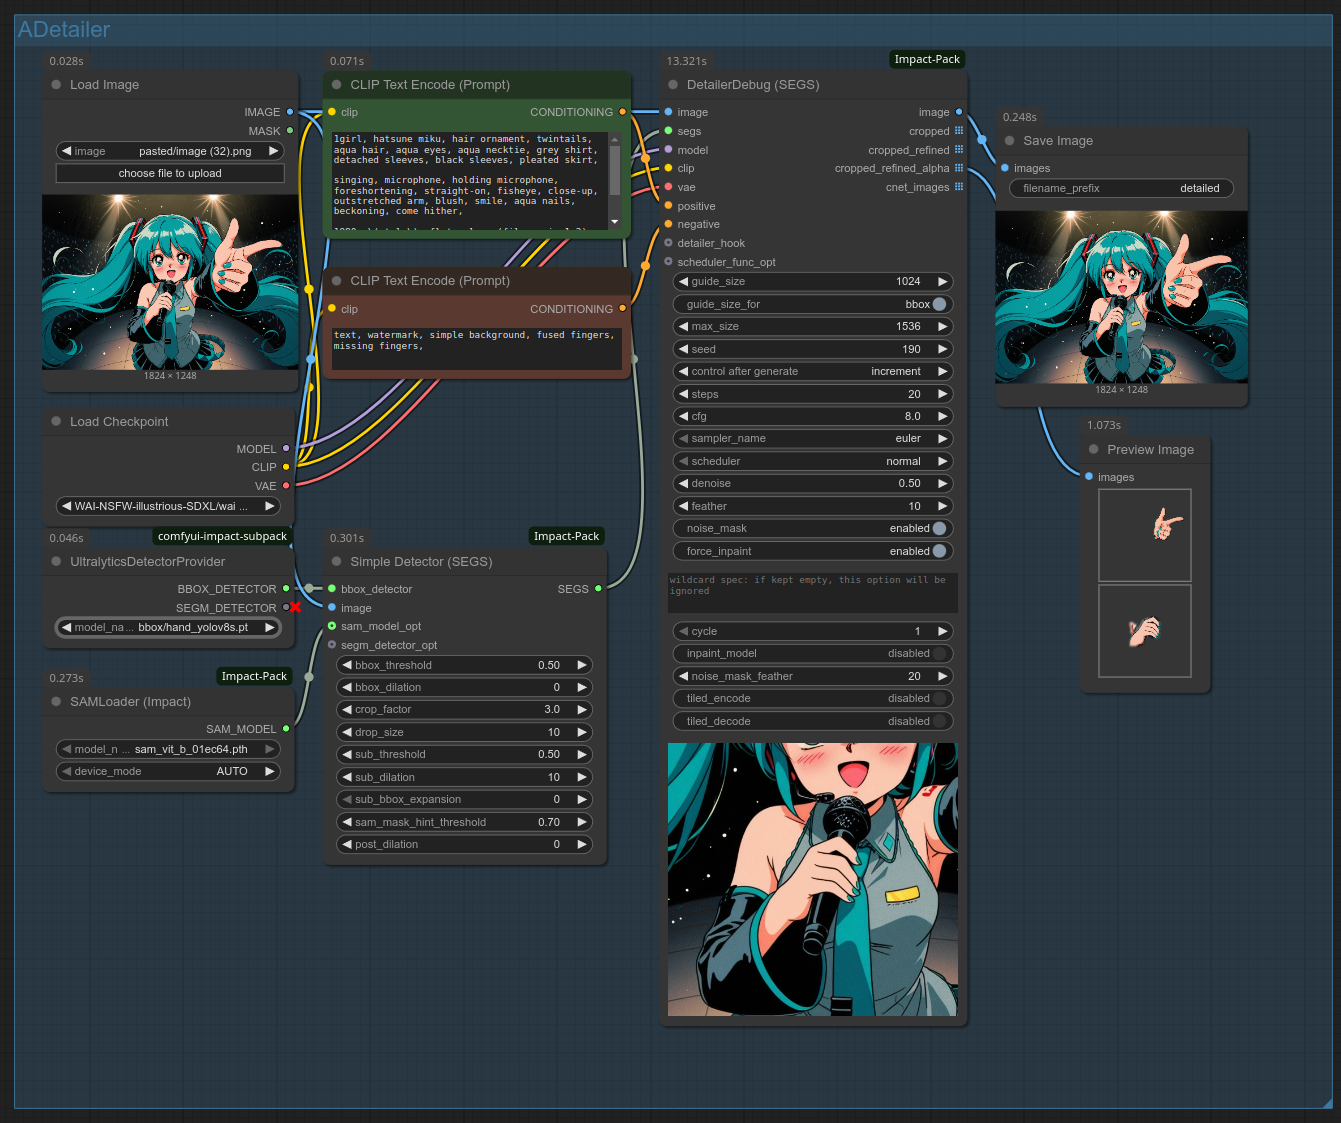This screenshot has height=1123, width=1341.
Task: Increase the steps value with right arrow
Action: [942, 394]
